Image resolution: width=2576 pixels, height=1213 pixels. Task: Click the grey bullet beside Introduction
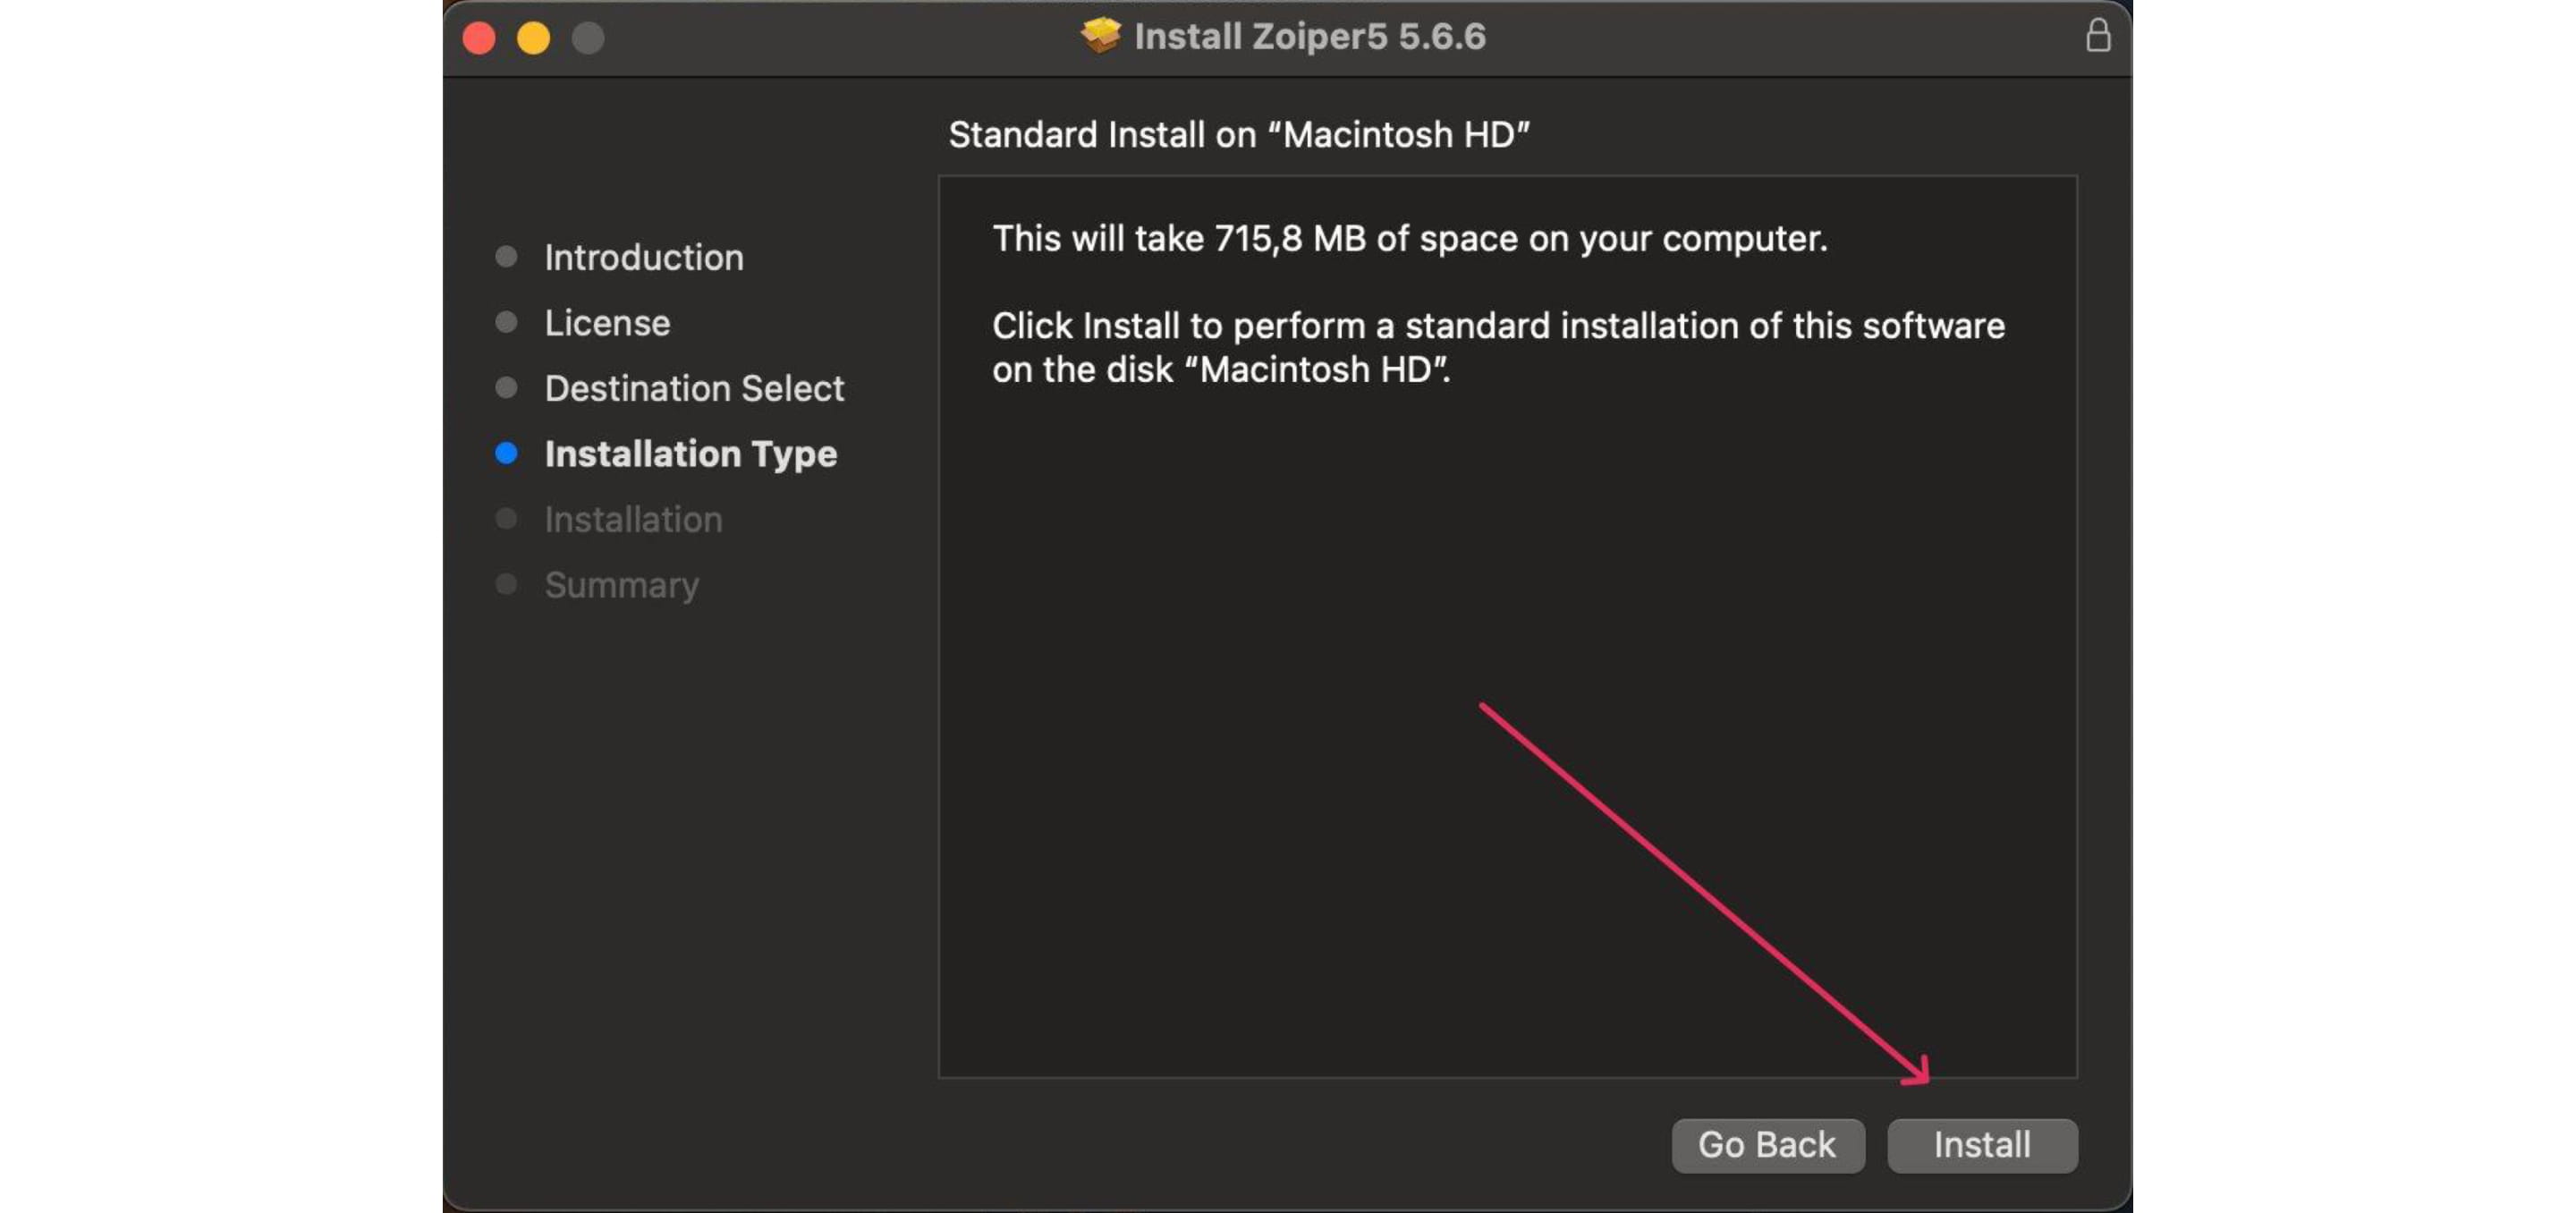[x=507, y=257]
